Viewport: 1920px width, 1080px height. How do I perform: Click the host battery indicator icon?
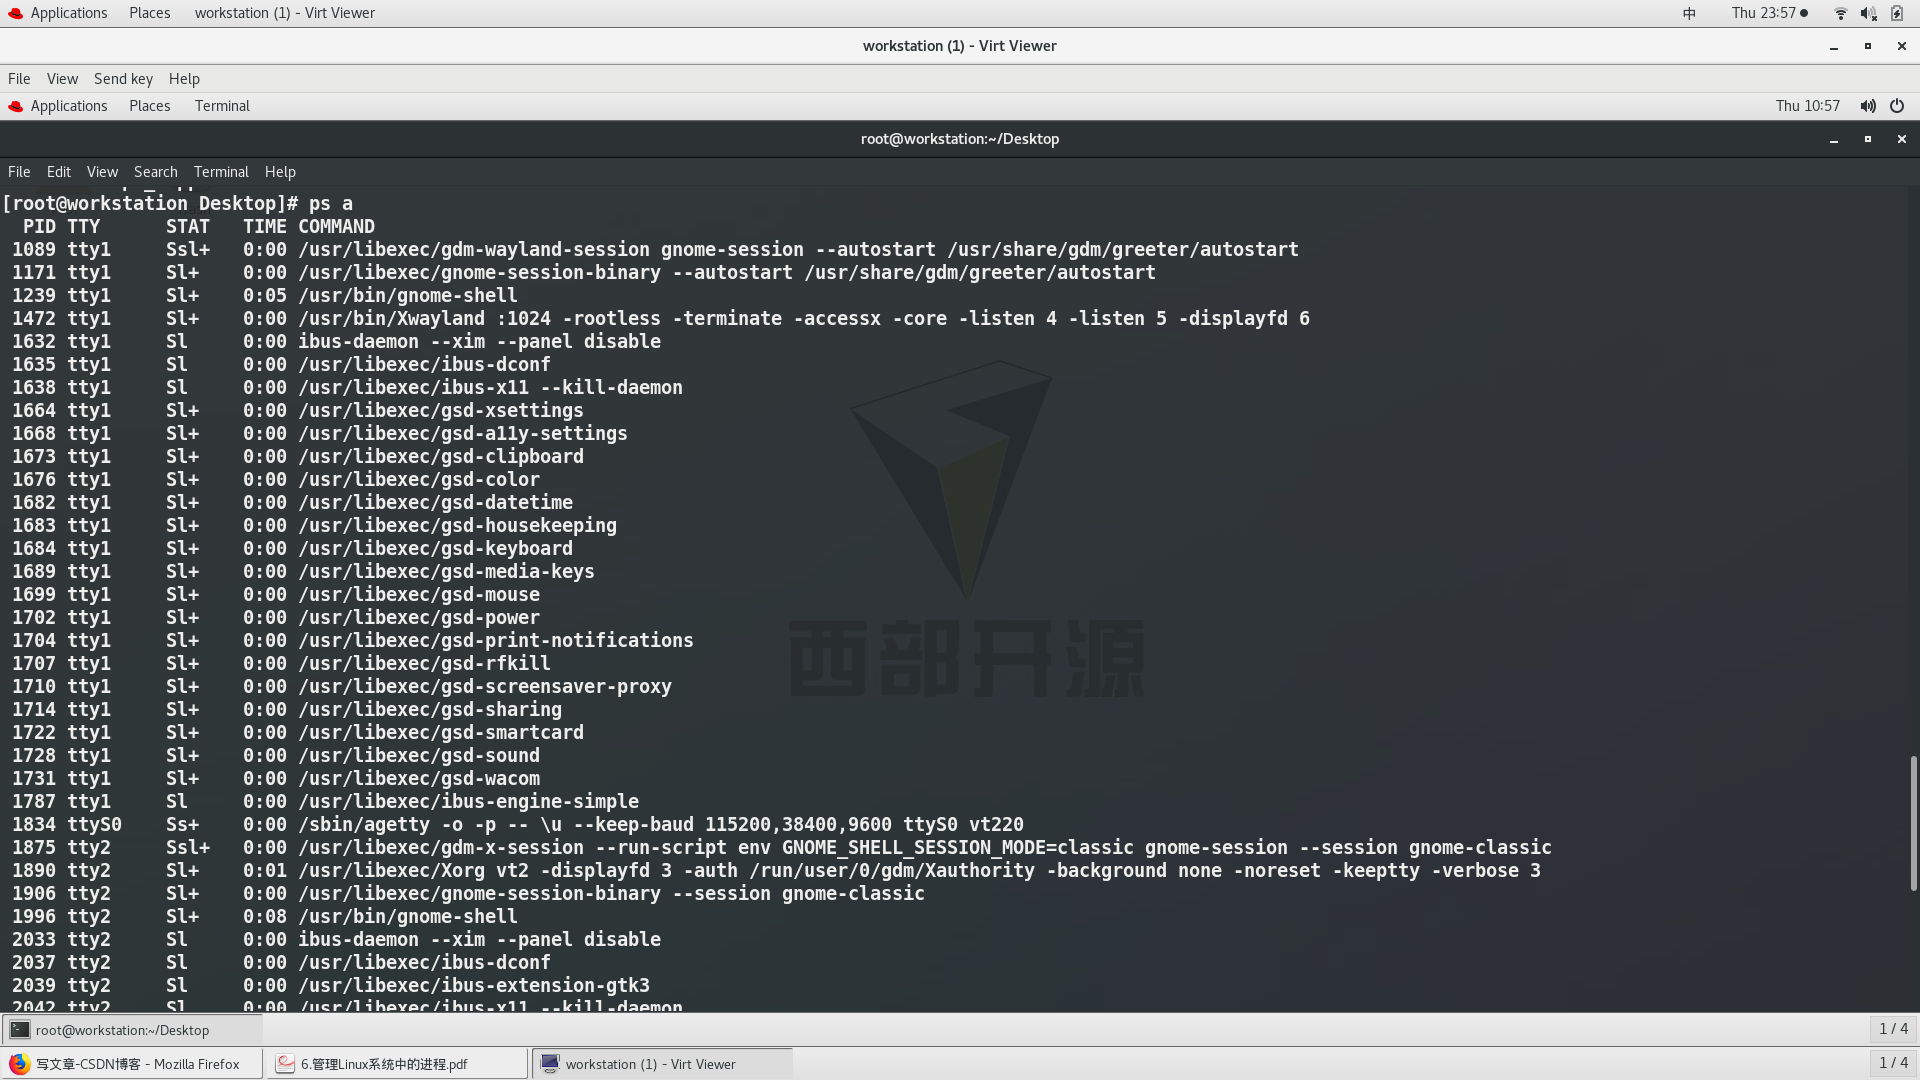(1897, 13)
